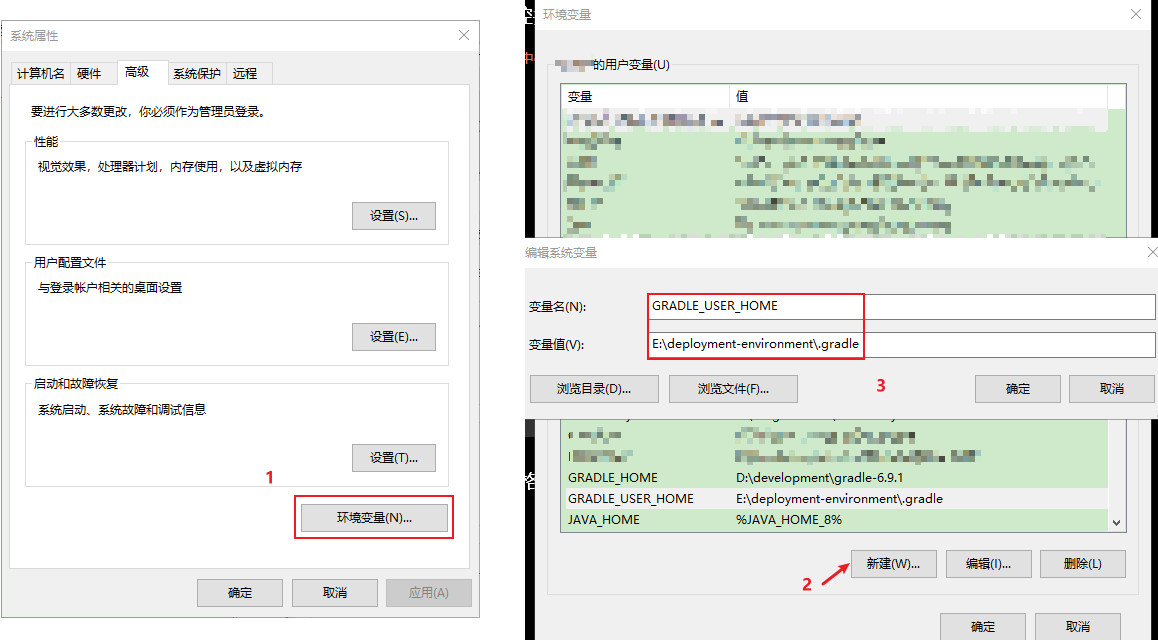Focus the 变量值(V) input field
This screenshot has width=1158, height=640.
click(902, 344)
